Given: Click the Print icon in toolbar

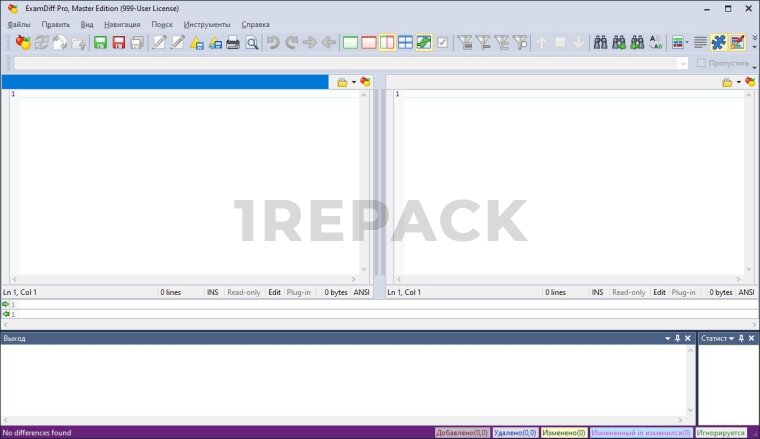Looking at the screenshot, I should click(x=232, y=43).
